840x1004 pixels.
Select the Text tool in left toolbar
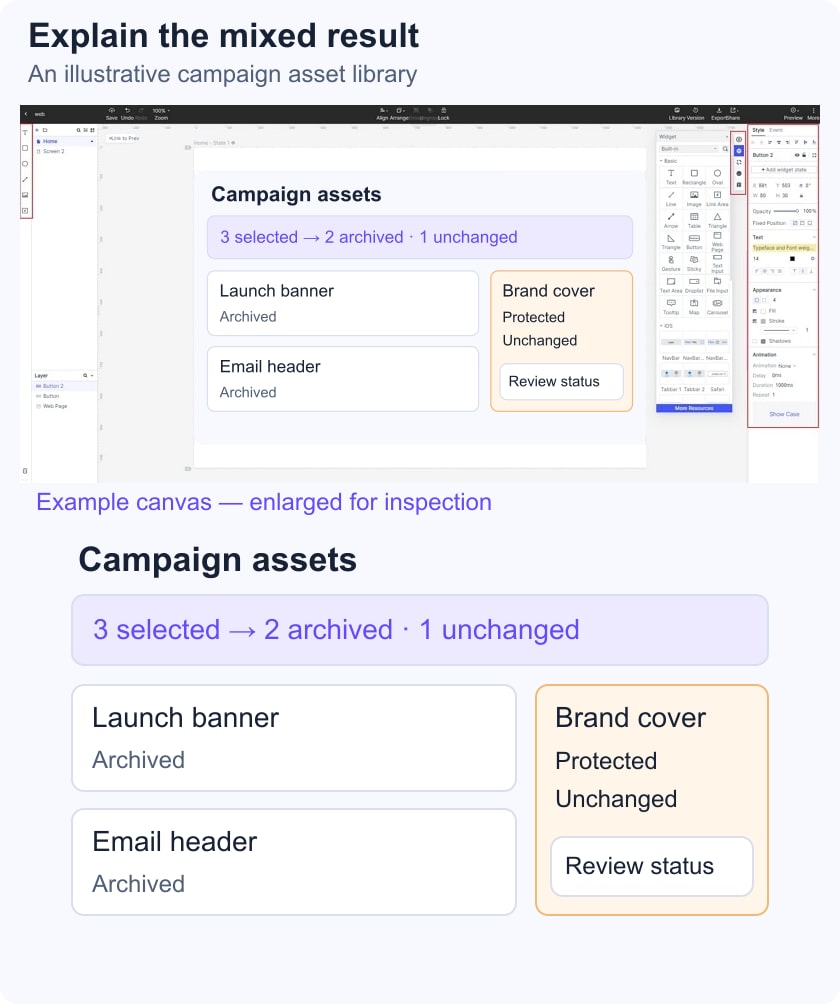(25, 133)
